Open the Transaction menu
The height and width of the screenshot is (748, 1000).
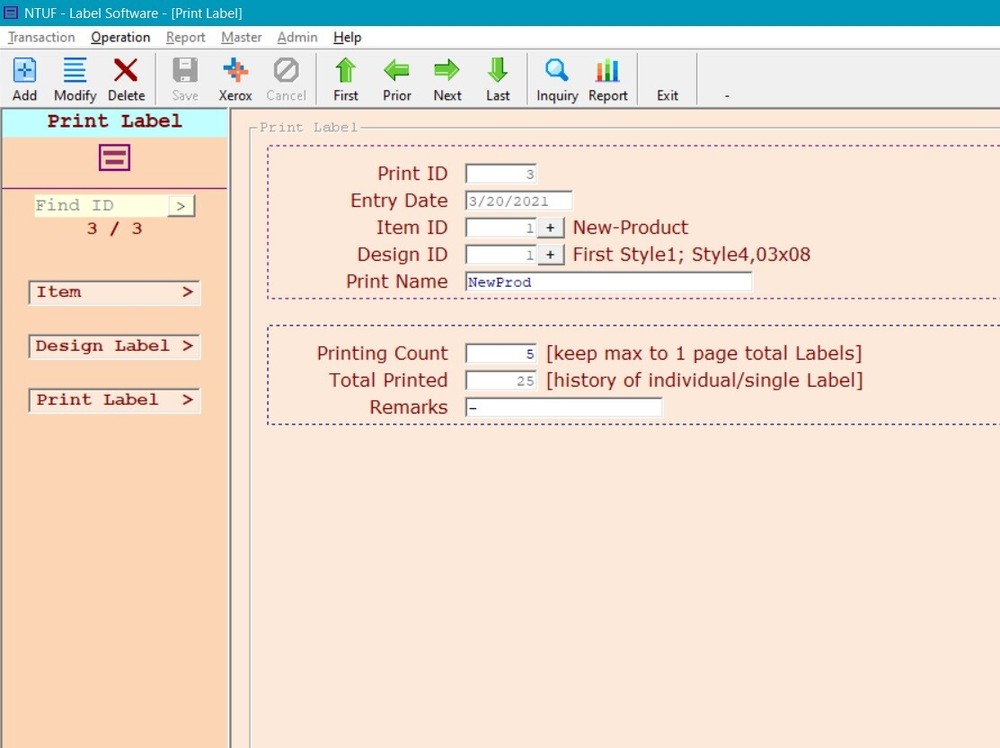click(40, 37)
